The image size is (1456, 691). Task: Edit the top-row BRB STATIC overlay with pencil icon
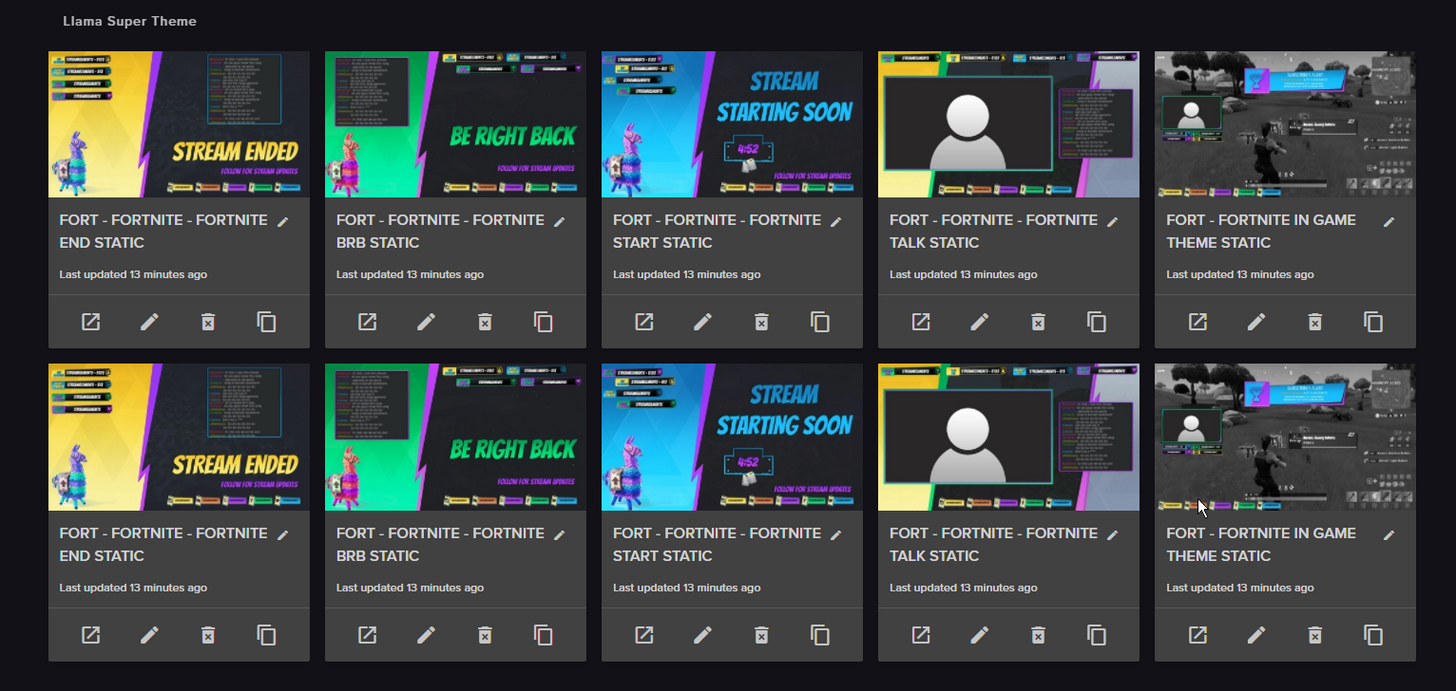[x=426, y=322]
